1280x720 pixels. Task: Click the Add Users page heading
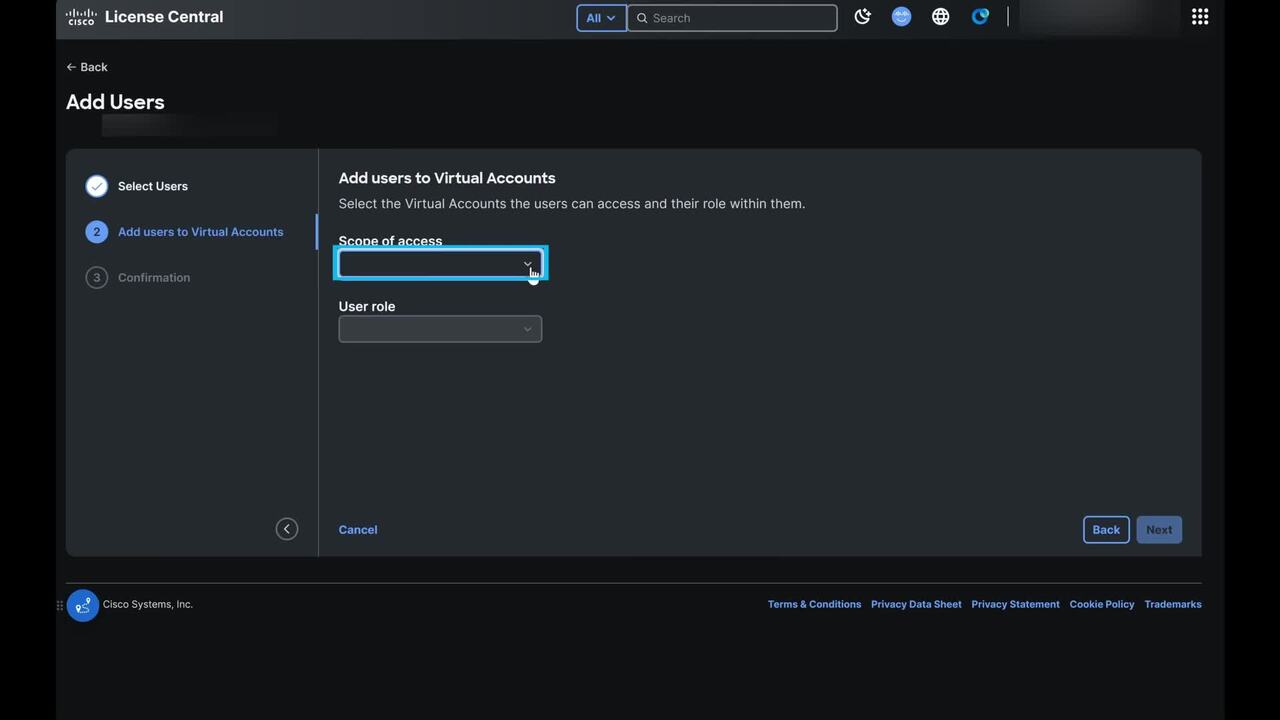(x=115, y=102)
